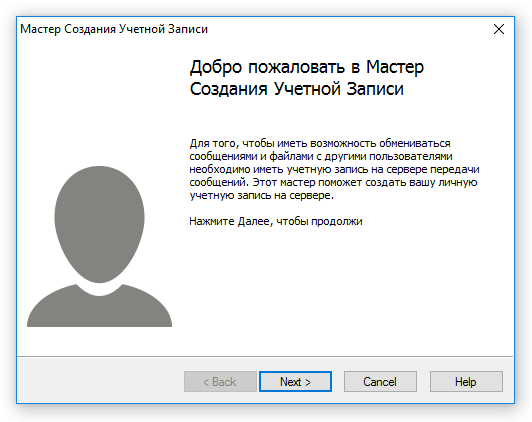Click the empty title bar area beside the X
532x422 pixels.
[x=348, y=29]
